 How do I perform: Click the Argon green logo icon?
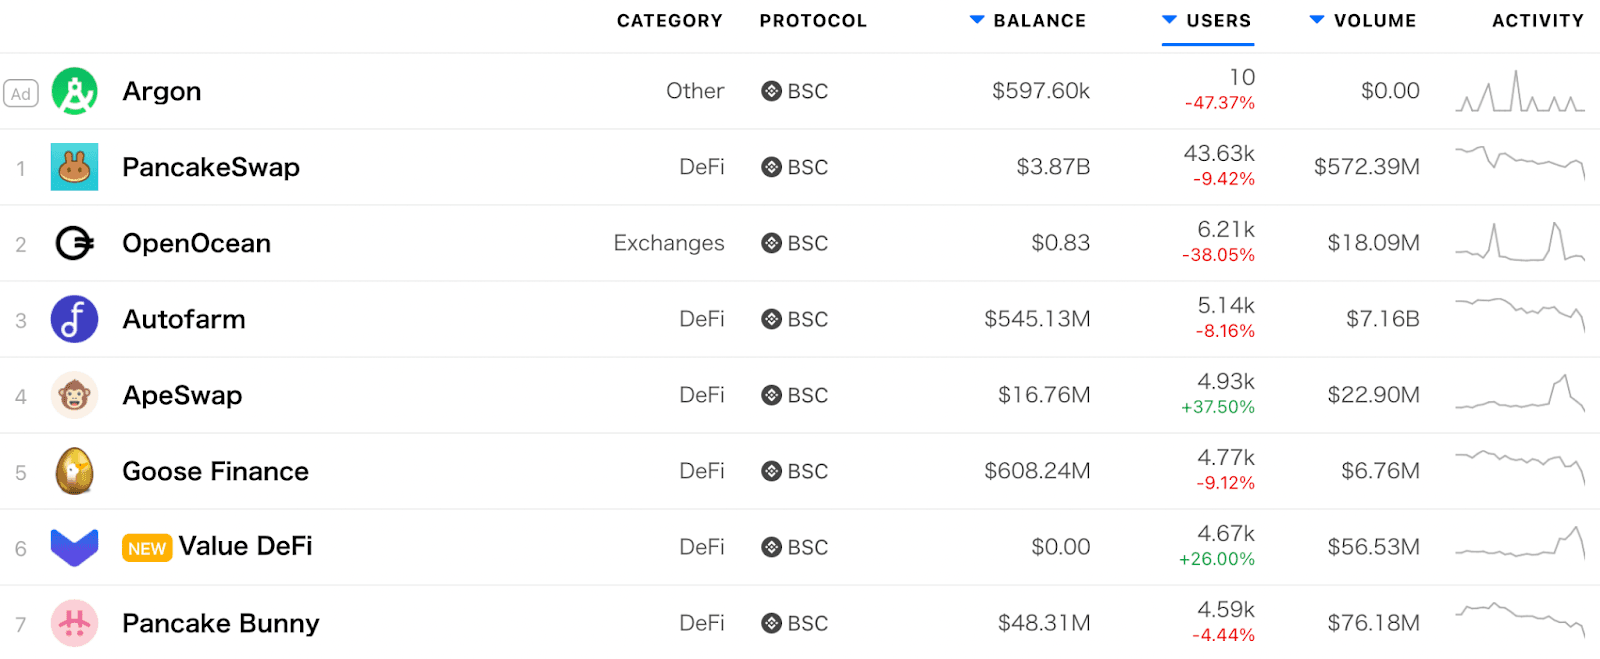coord(74,91)
